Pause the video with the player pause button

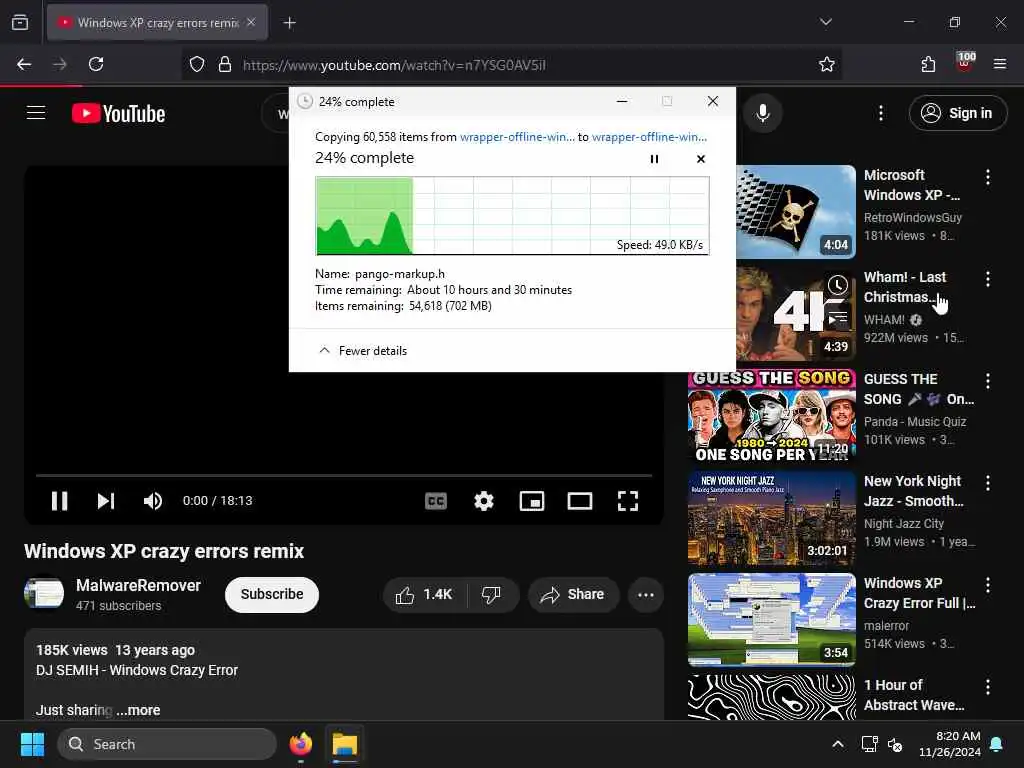click(x=59, y=501)
